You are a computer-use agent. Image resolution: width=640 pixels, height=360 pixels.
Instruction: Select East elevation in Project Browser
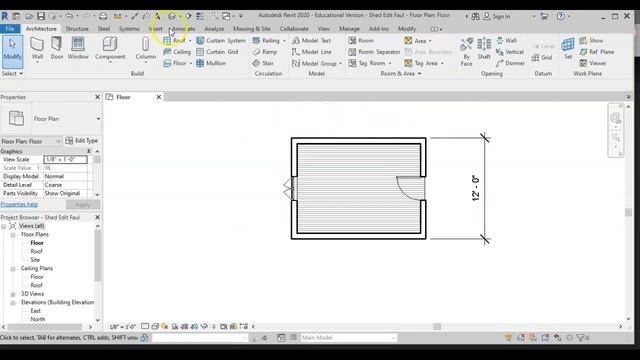(x=36, y=311)
